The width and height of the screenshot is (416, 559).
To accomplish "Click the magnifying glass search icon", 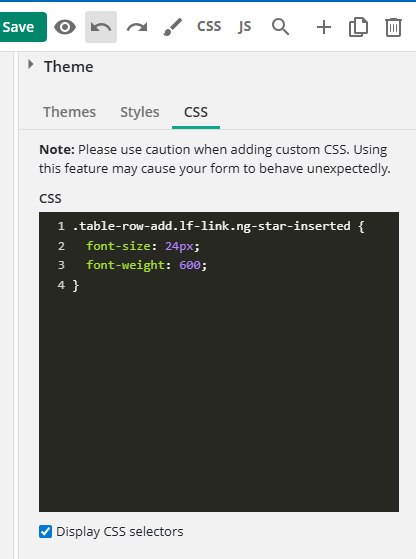I will [x=281, y=27].
